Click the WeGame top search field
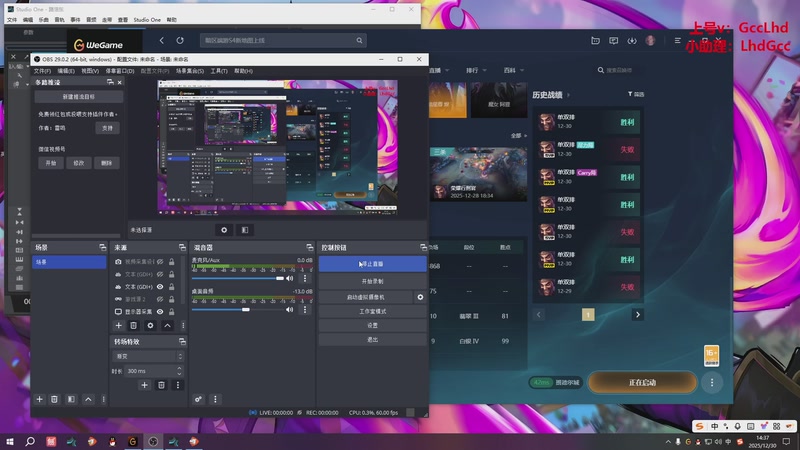This screenshot has width=800, height=450. click(283, 40)
